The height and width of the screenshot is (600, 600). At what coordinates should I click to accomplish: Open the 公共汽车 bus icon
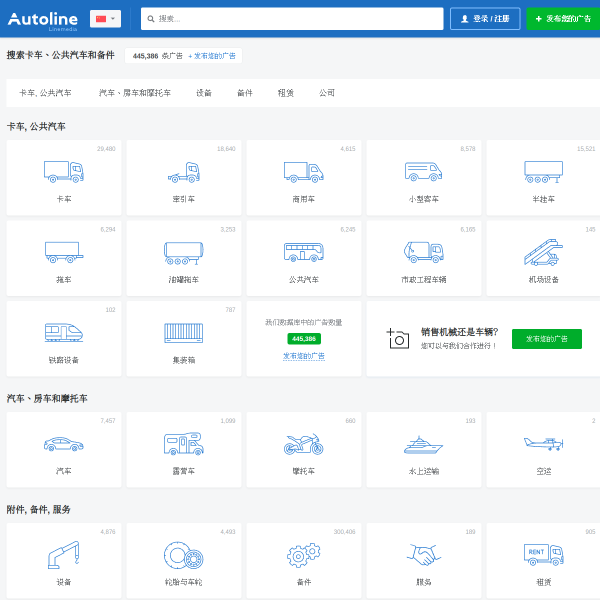[303, 252]
